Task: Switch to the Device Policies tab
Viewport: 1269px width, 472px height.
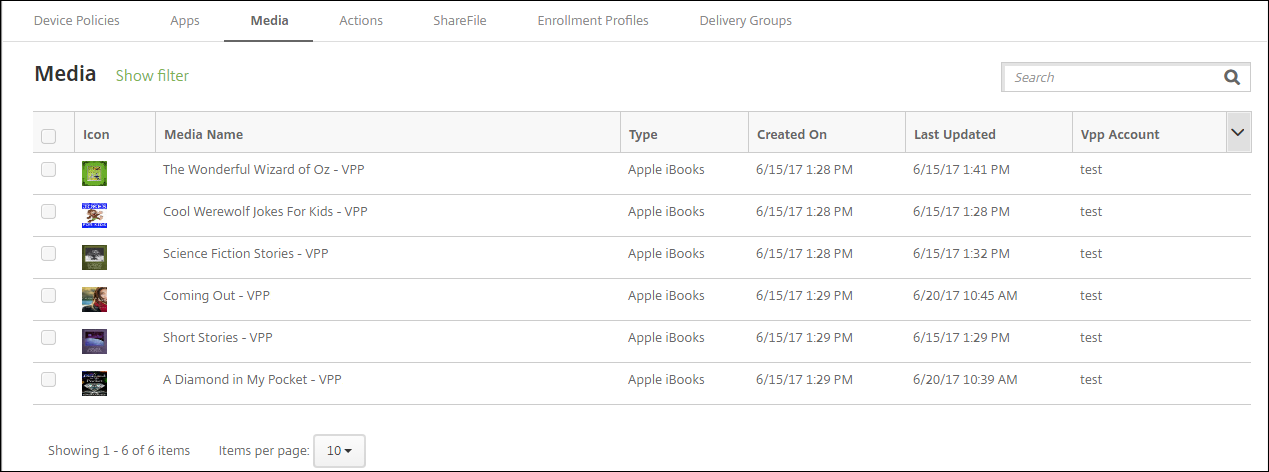Action: [x=77, y=20]
